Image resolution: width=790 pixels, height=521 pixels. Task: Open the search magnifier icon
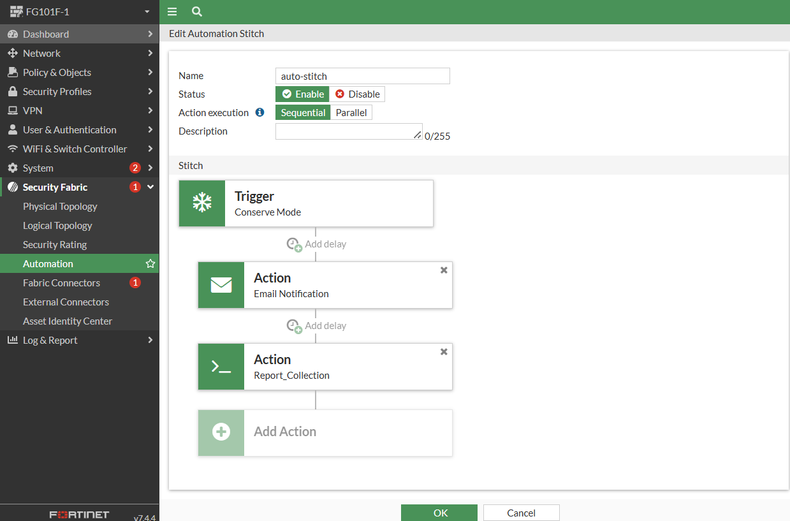coord(197,12)
